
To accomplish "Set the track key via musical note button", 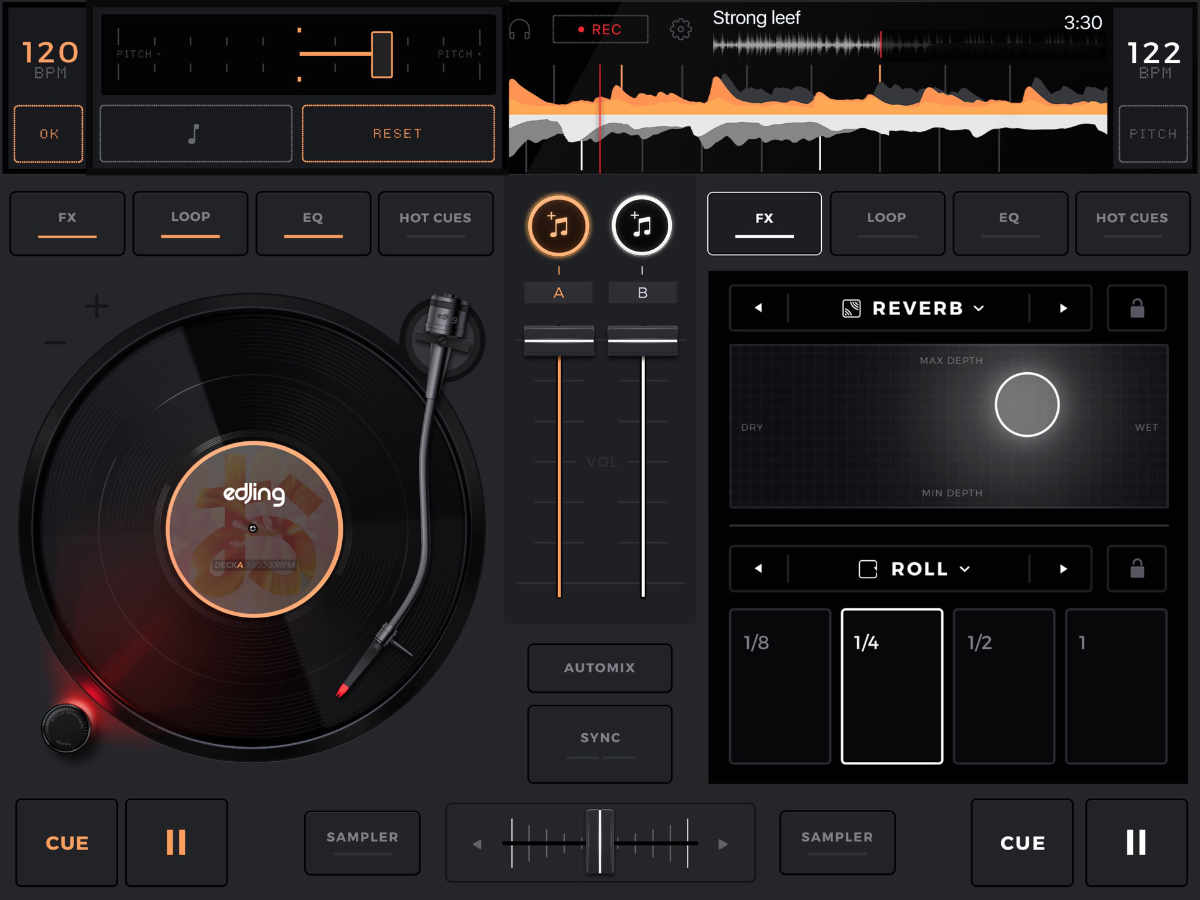I will (x=195, y=133).
